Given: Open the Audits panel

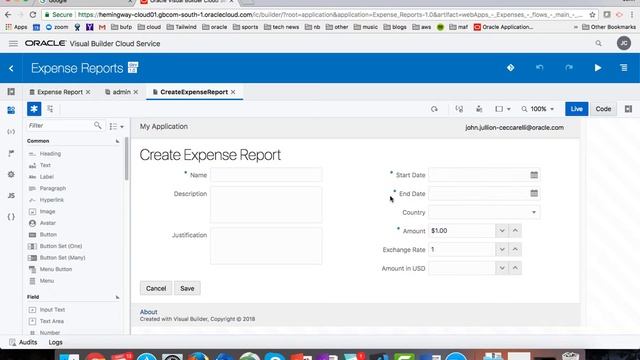Looking at the screenshot, I should point(23,342).
